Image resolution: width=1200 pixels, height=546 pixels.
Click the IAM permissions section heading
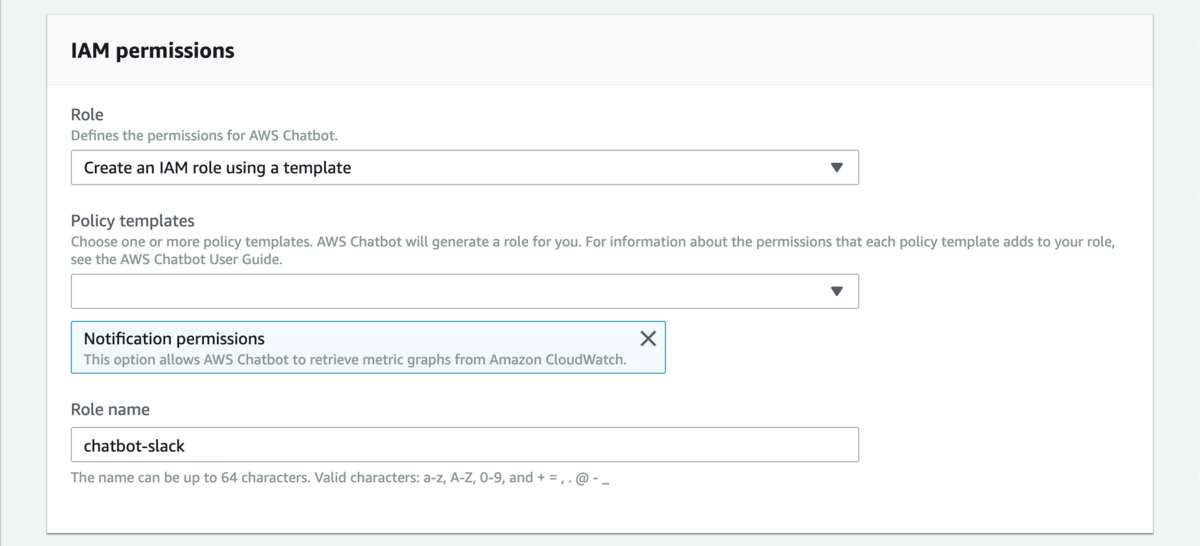152,50
